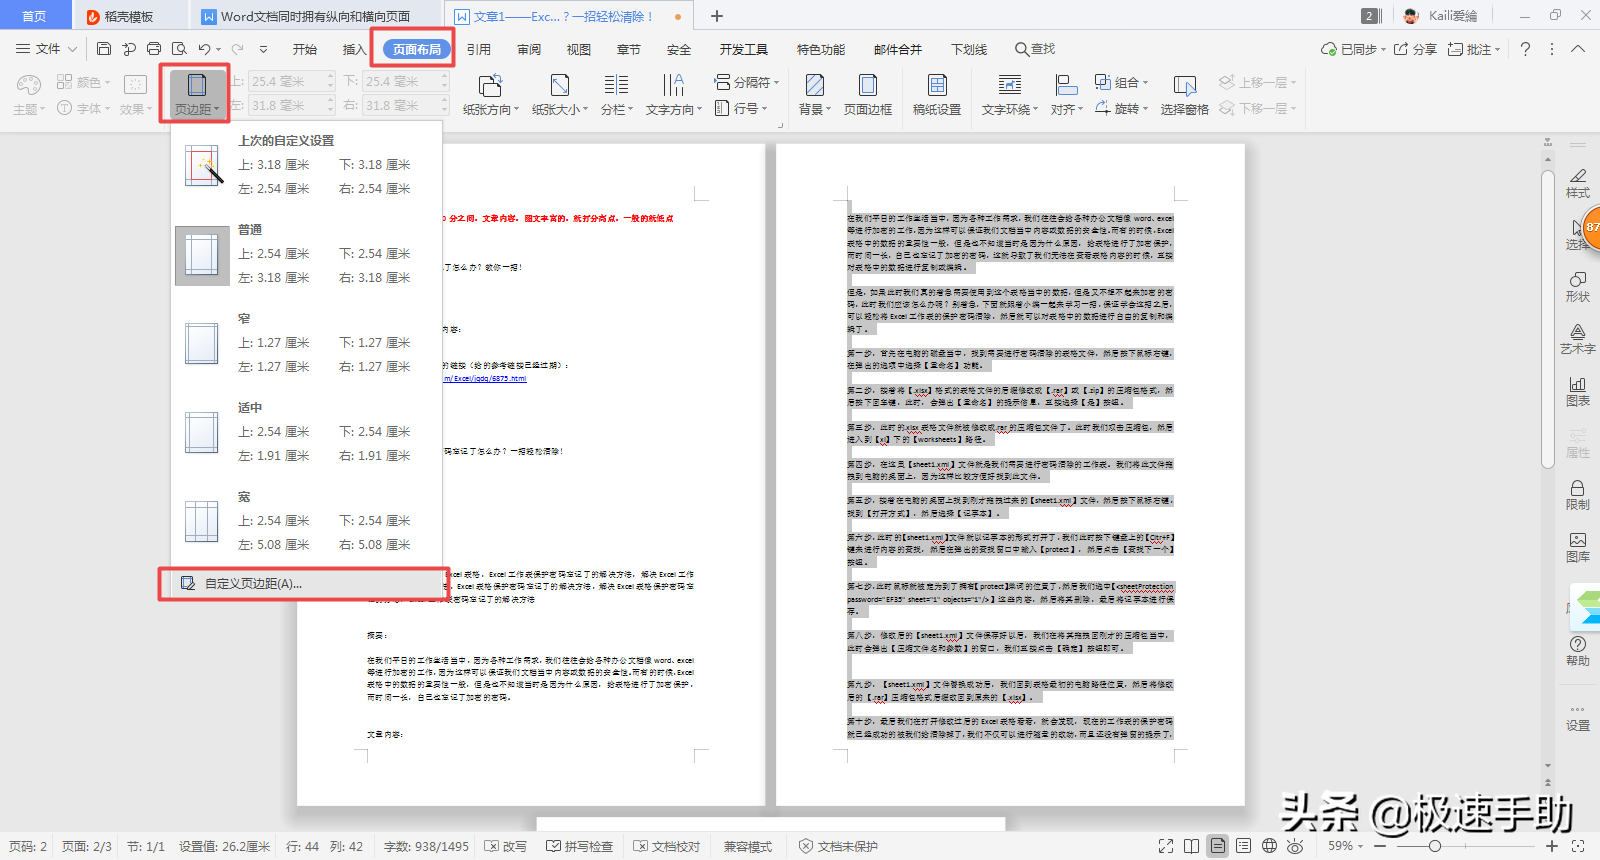Open the 开始 Home ribbon tab
This screenshot has width=1600, height=860.
(x=305, y=49)
